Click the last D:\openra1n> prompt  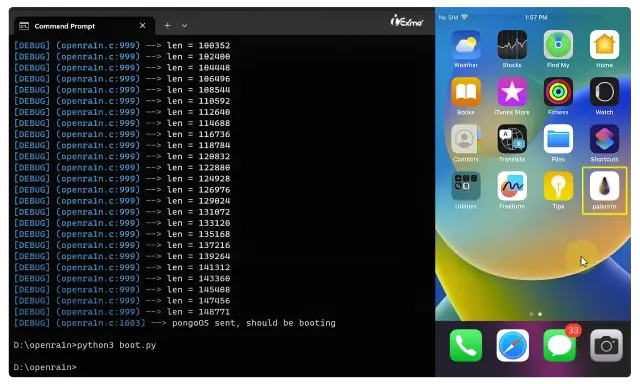(x=45, y=367)
